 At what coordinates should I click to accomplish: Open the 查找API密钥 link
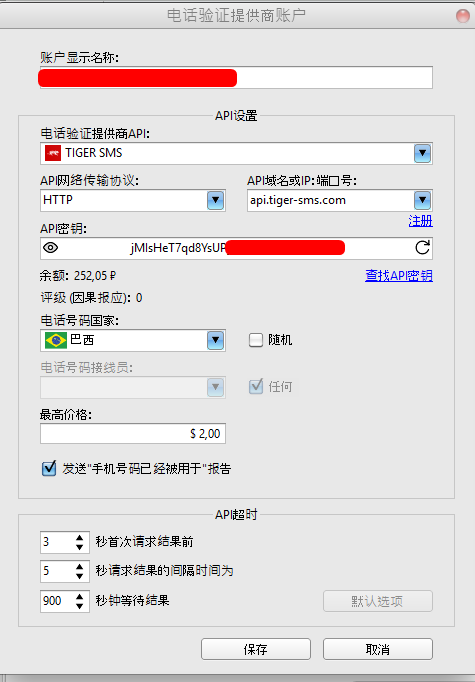click(399, 275)
